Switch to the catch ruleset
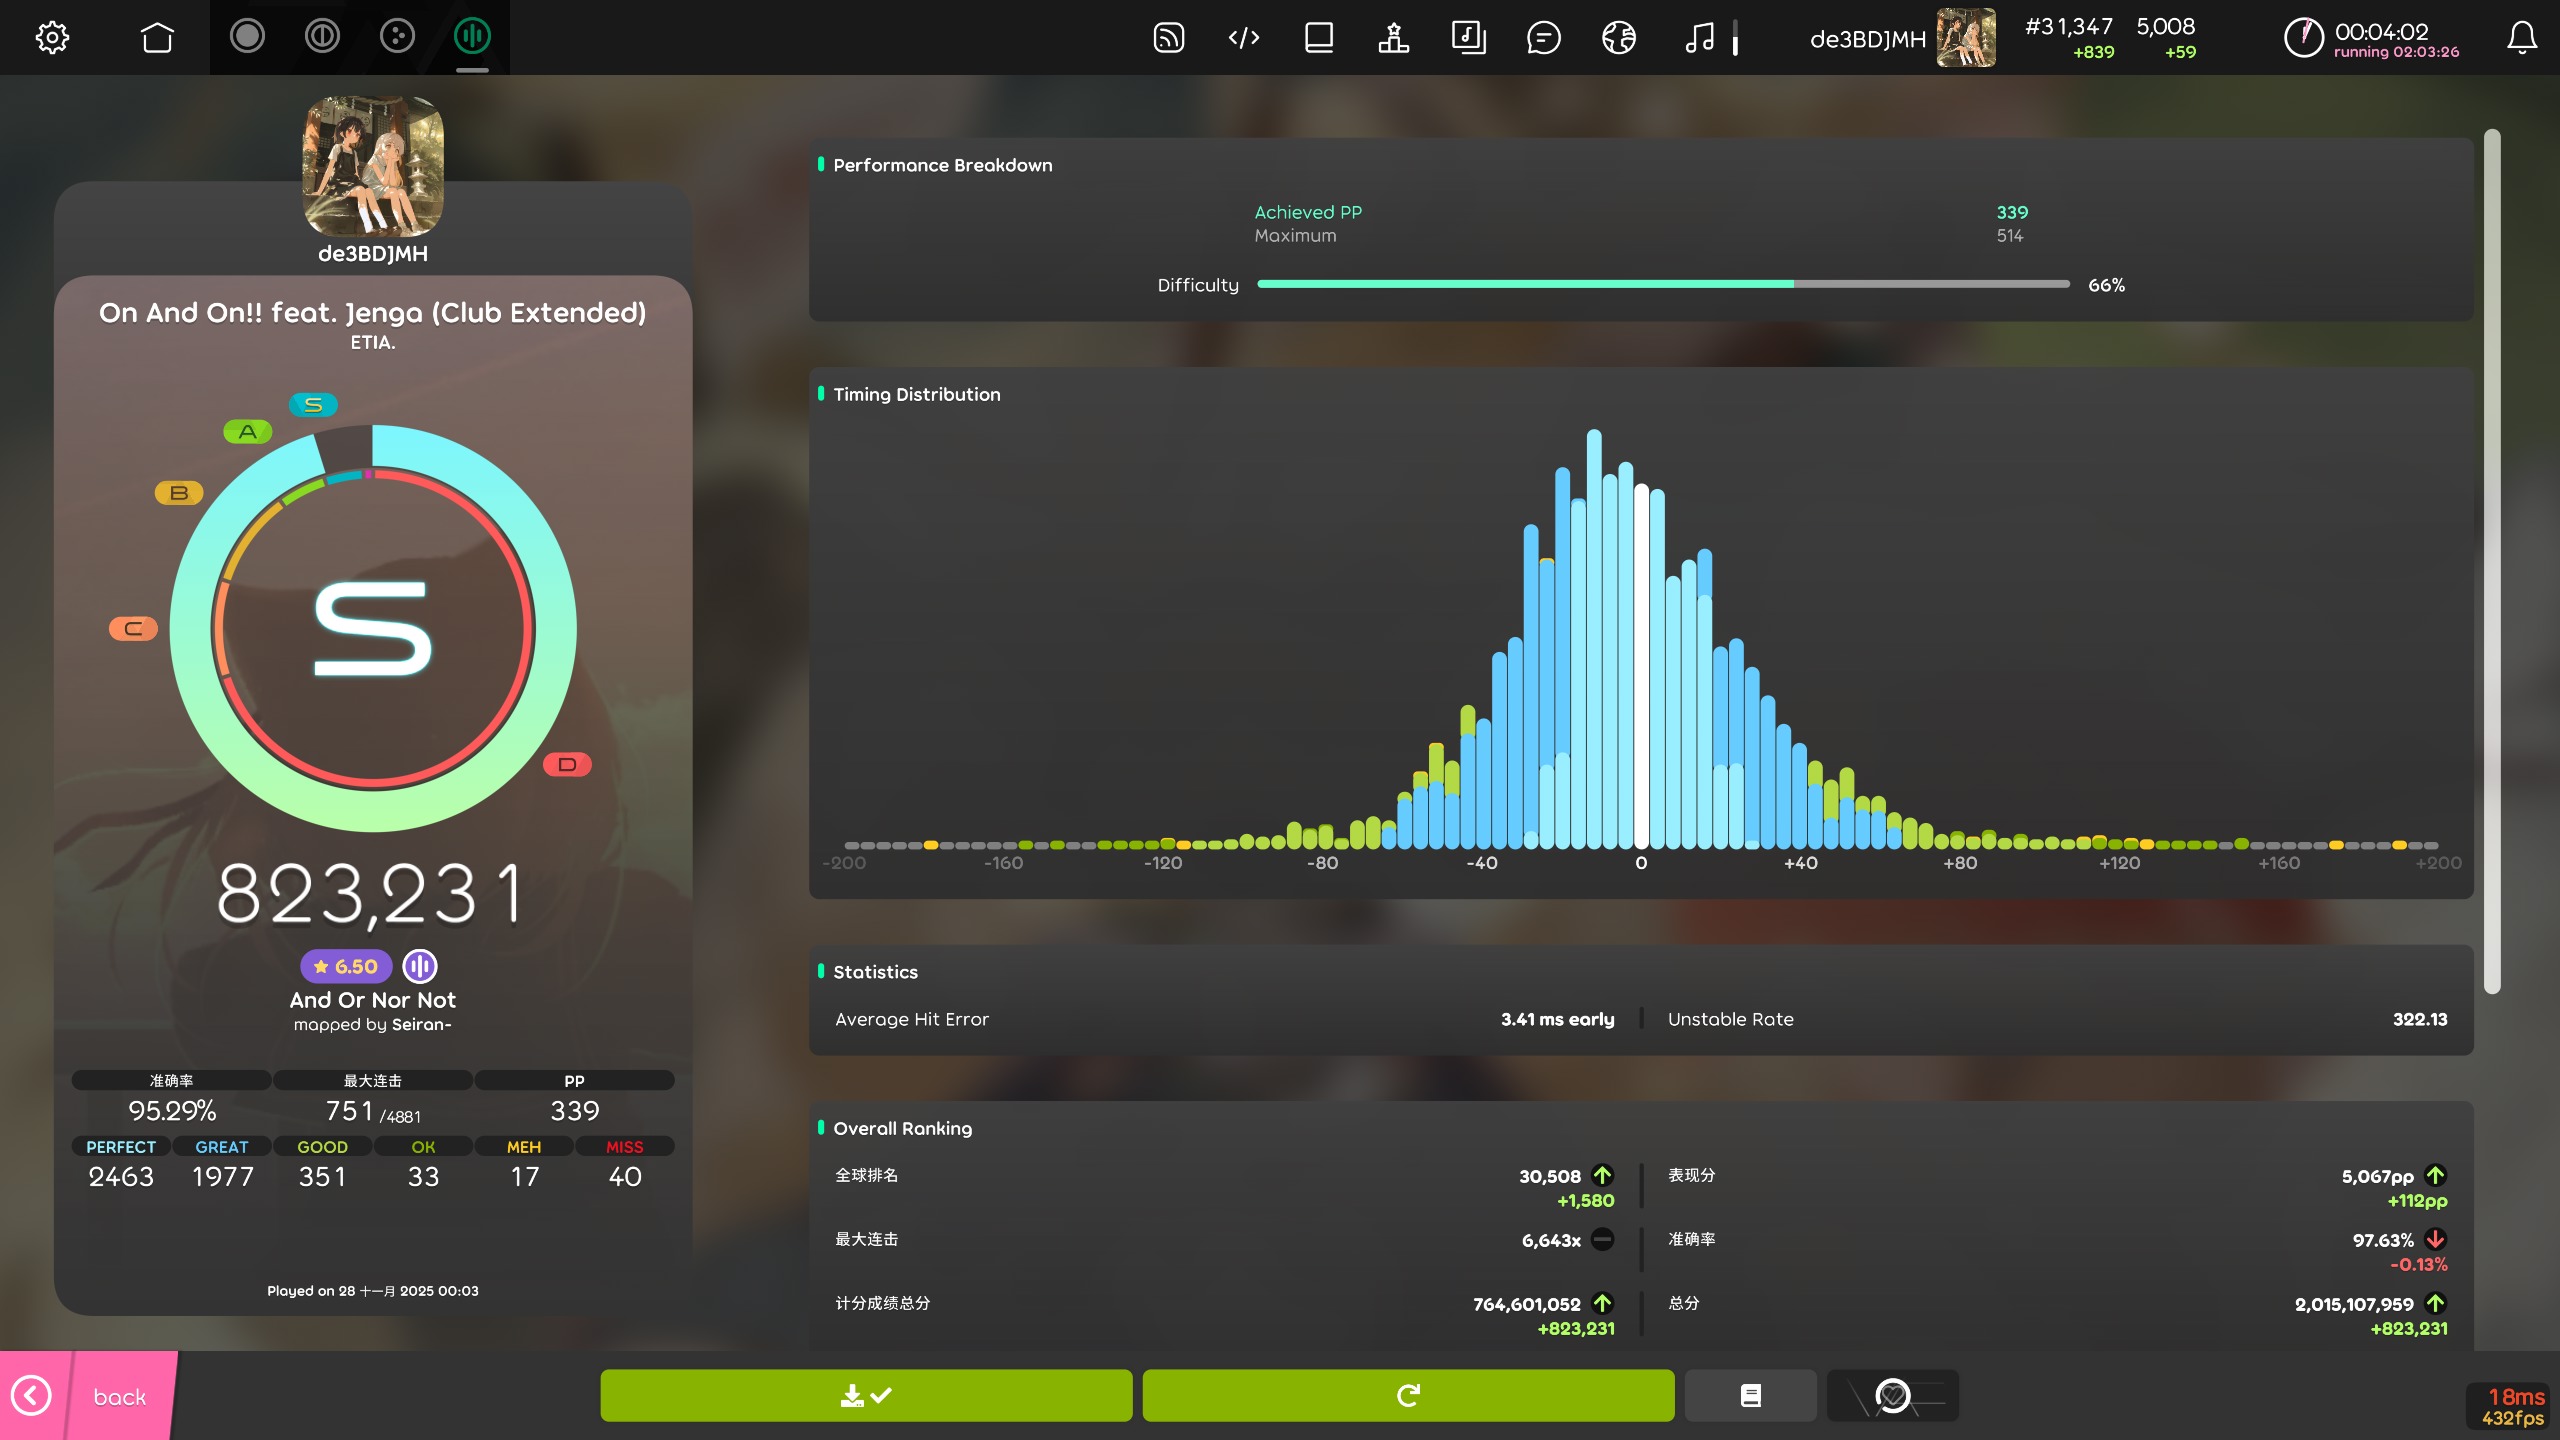The width and height of the screenshot is (2560, 1440). 397,37
